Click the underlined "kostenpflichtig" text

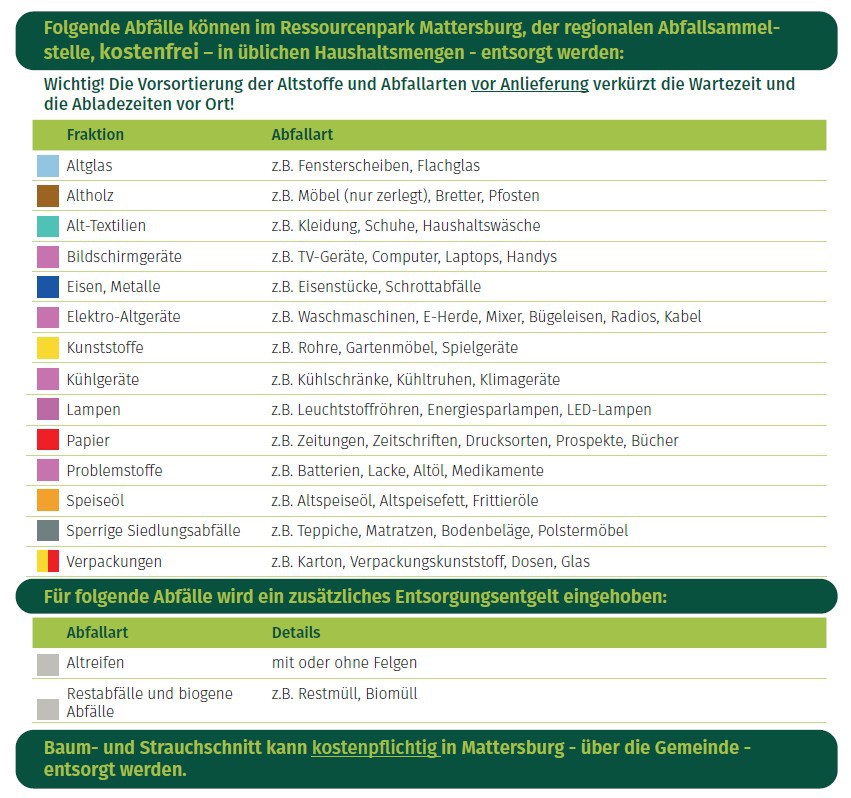click(x=375, y=748)
